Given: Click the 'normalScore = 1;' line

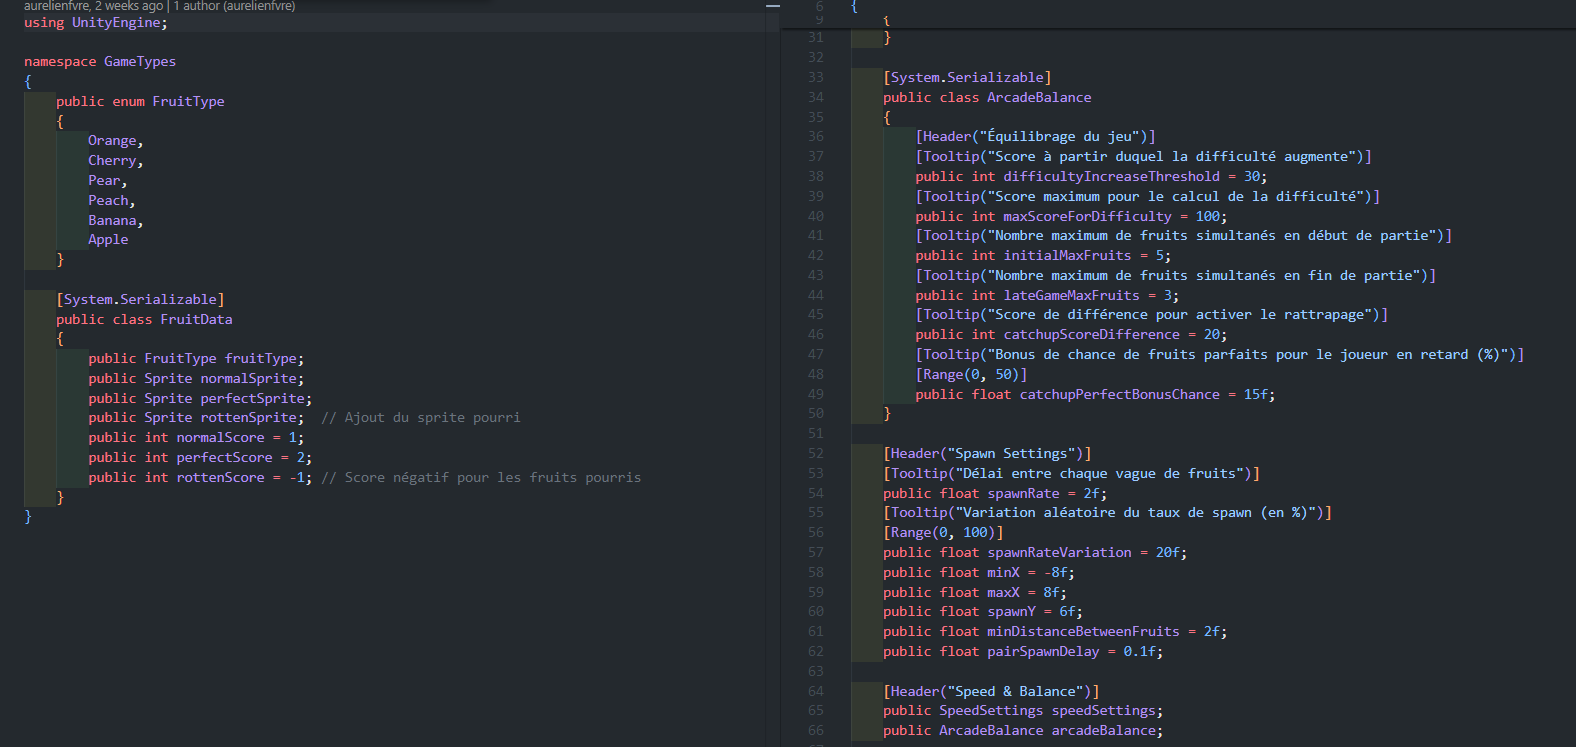Looking at the screenshot, I should pos(196,438).
